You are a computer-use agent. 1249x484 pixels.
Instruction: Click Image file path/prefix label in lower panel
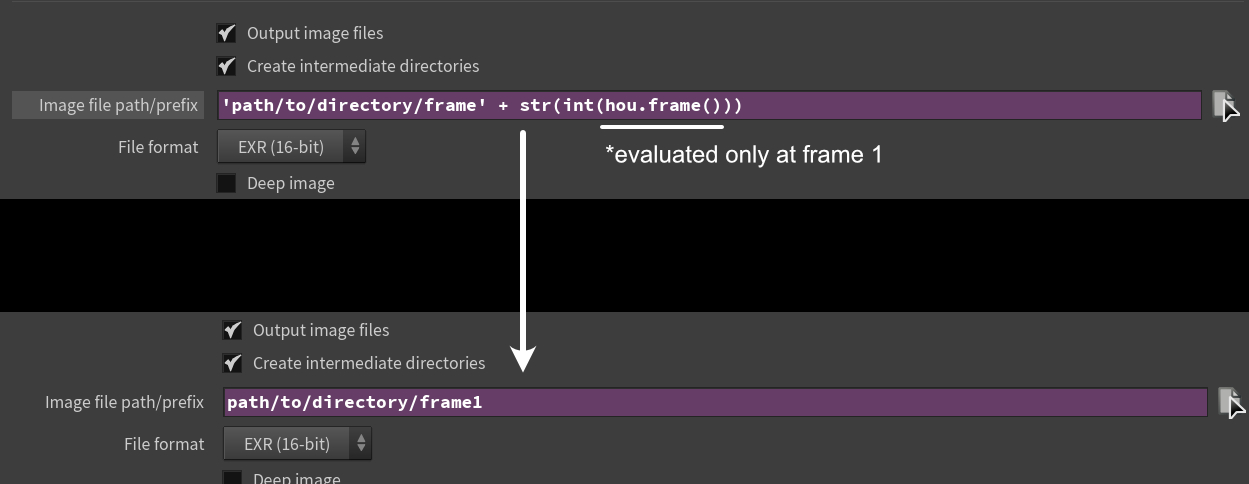[x=124, y=402]
